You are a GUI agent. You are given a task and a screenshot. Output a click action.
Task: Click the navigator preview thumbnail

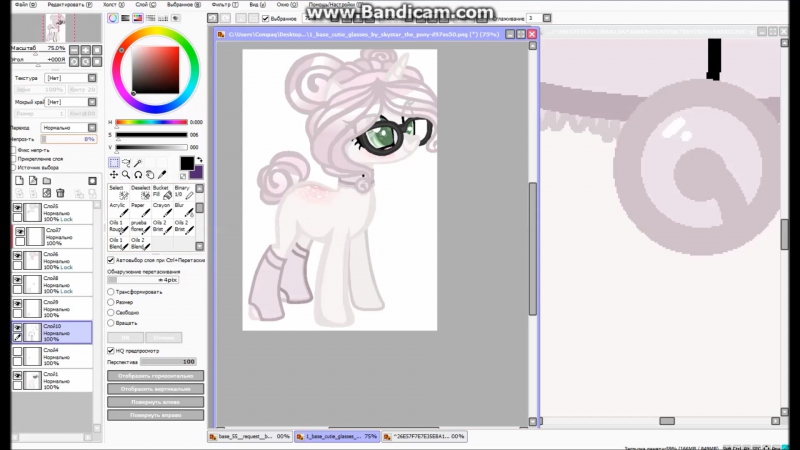(x=56, y=28)
